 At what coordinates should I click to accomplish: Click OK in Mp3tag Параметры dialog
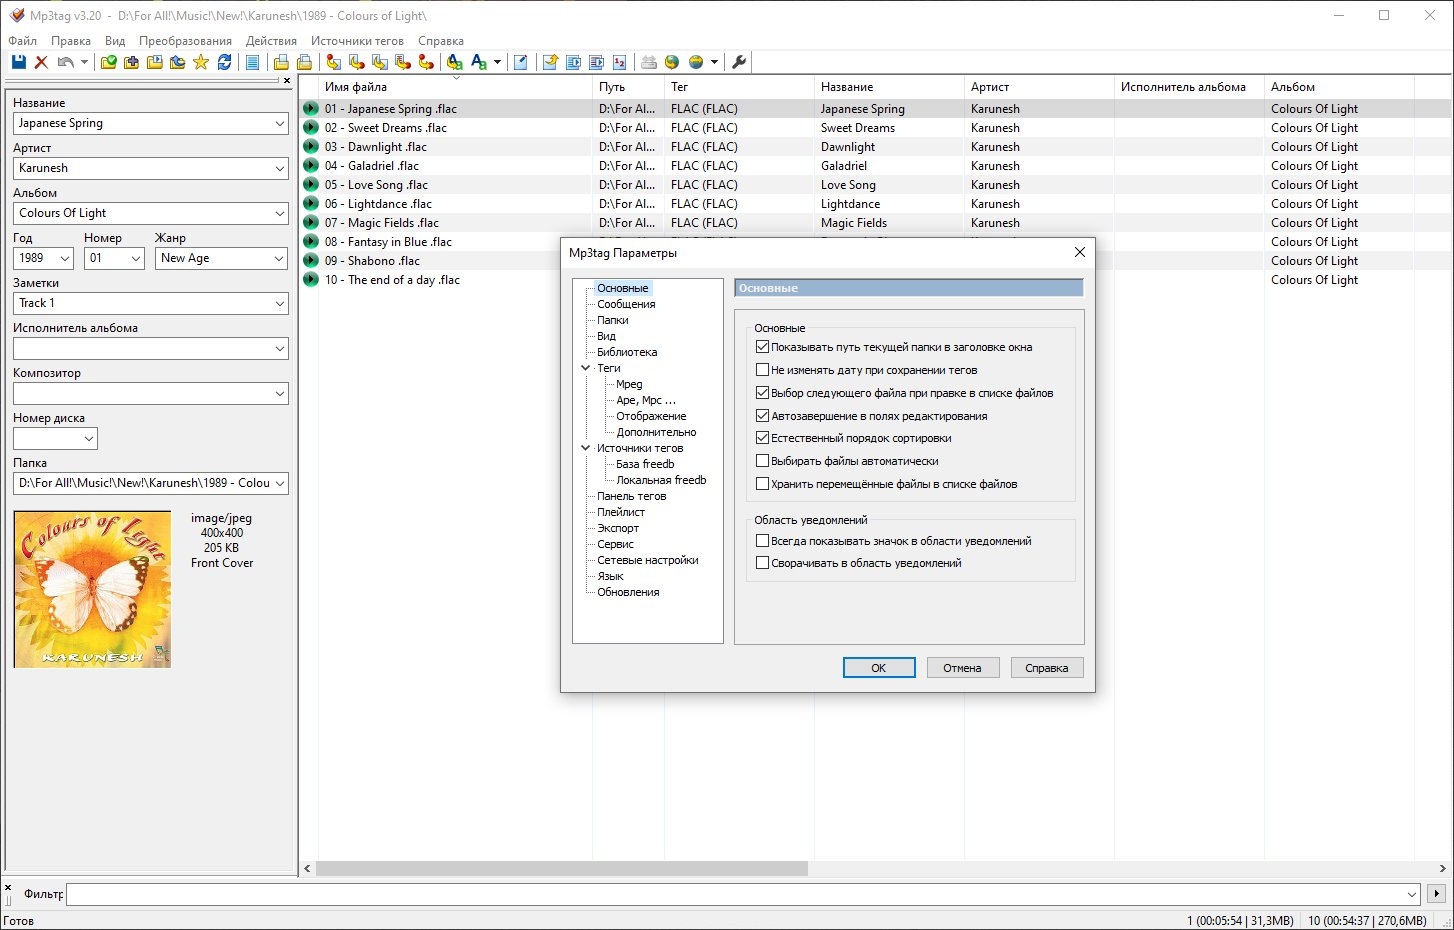point(879,668)
